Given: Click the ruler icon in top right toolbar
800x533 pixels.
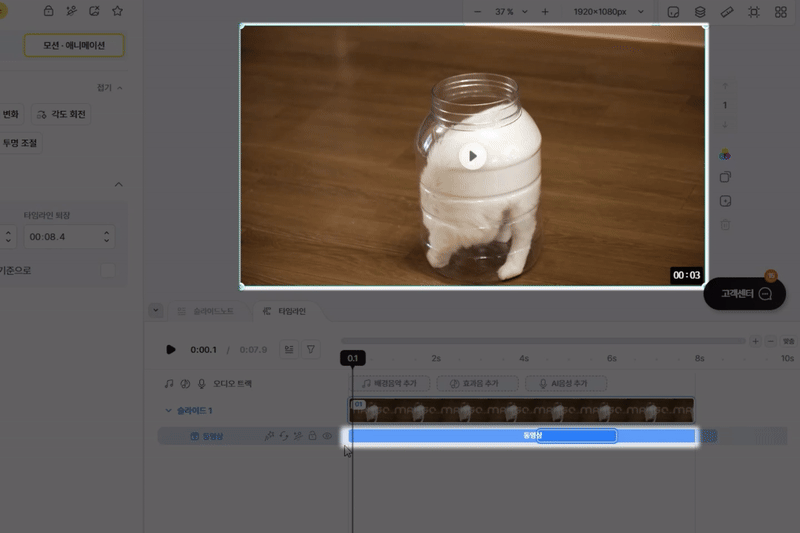Looking at the screenshot, I should [727, 12].
